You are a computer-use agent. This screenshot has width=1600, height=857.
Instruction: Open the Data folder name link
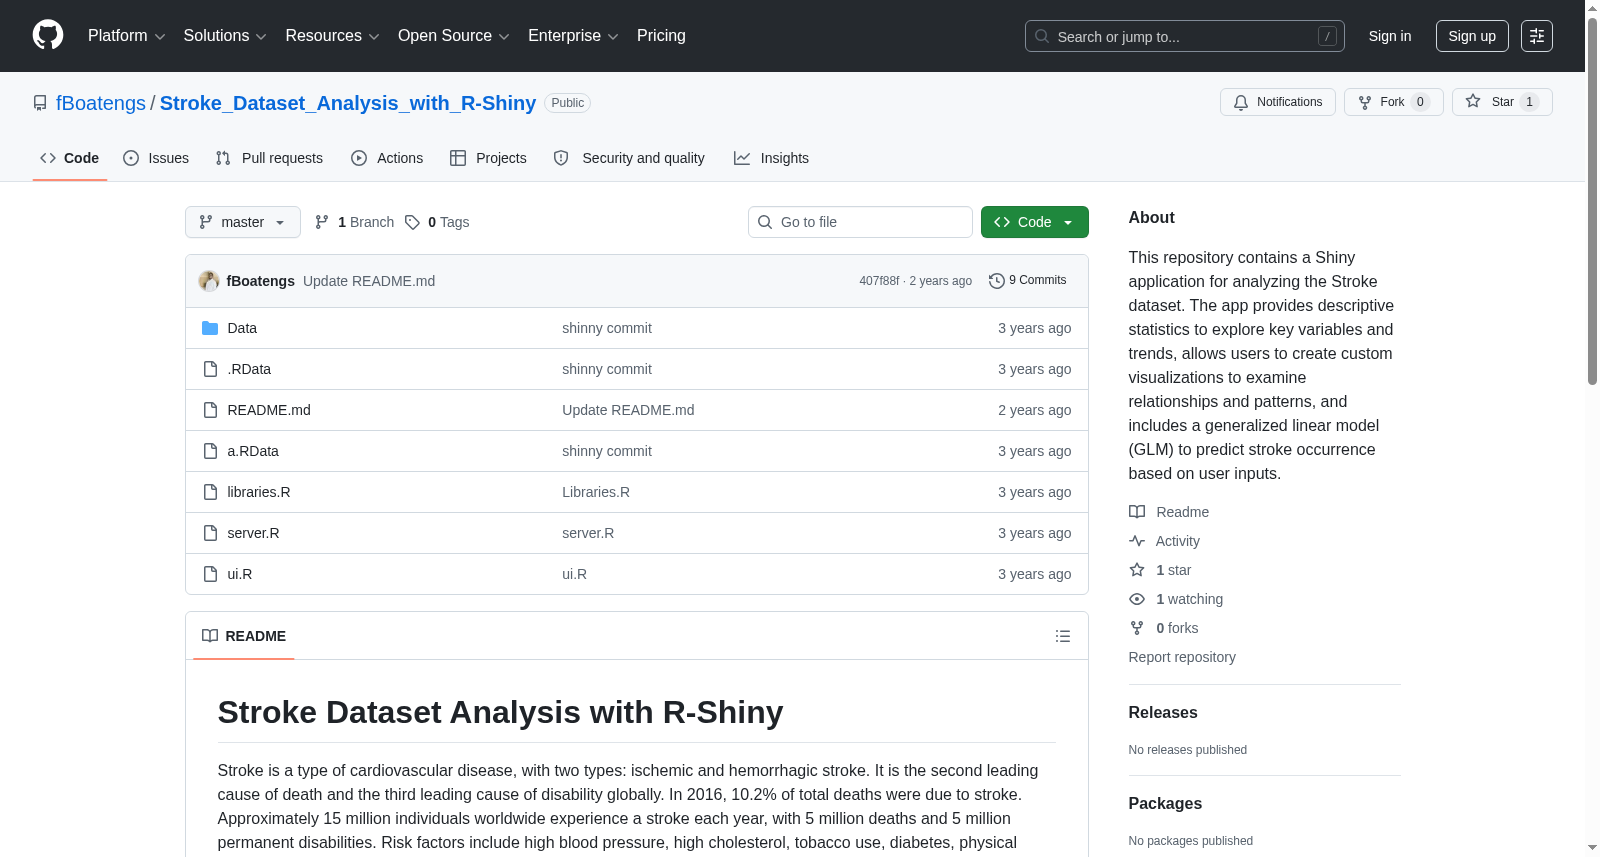tap(242, 328)
